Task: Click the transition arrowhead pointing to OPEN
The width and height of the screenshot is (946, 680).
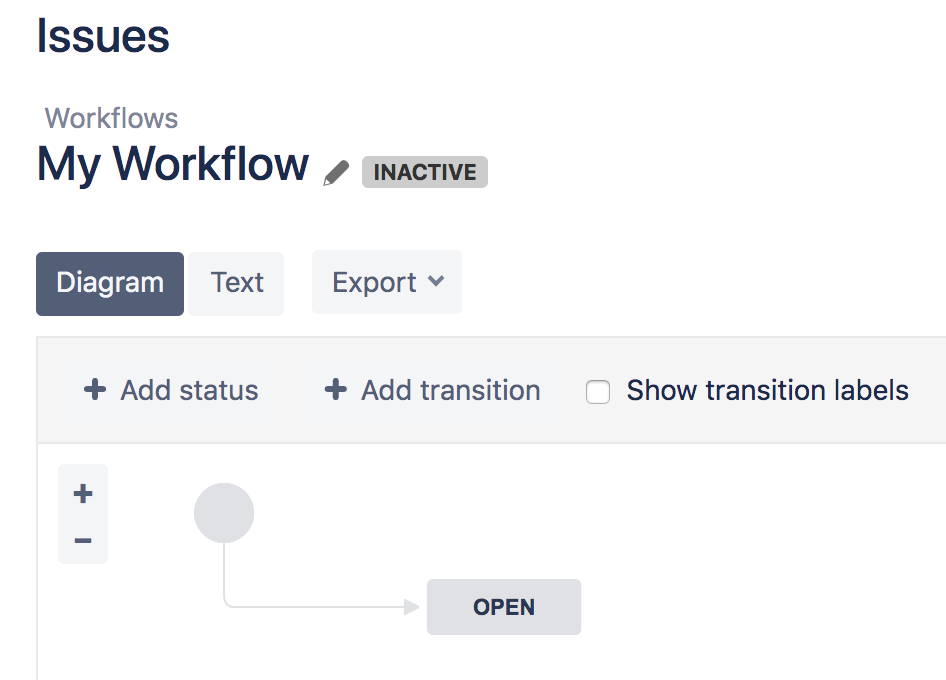Action: coord(413,606)
